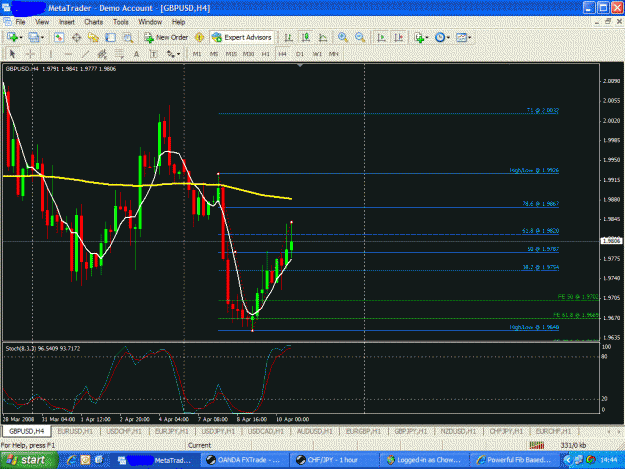Image resolution: width=625 pixels, height=469 pixels.
Task: Switch to W1 timeframe
Action: pyautogui.click(x=317, y=54)
